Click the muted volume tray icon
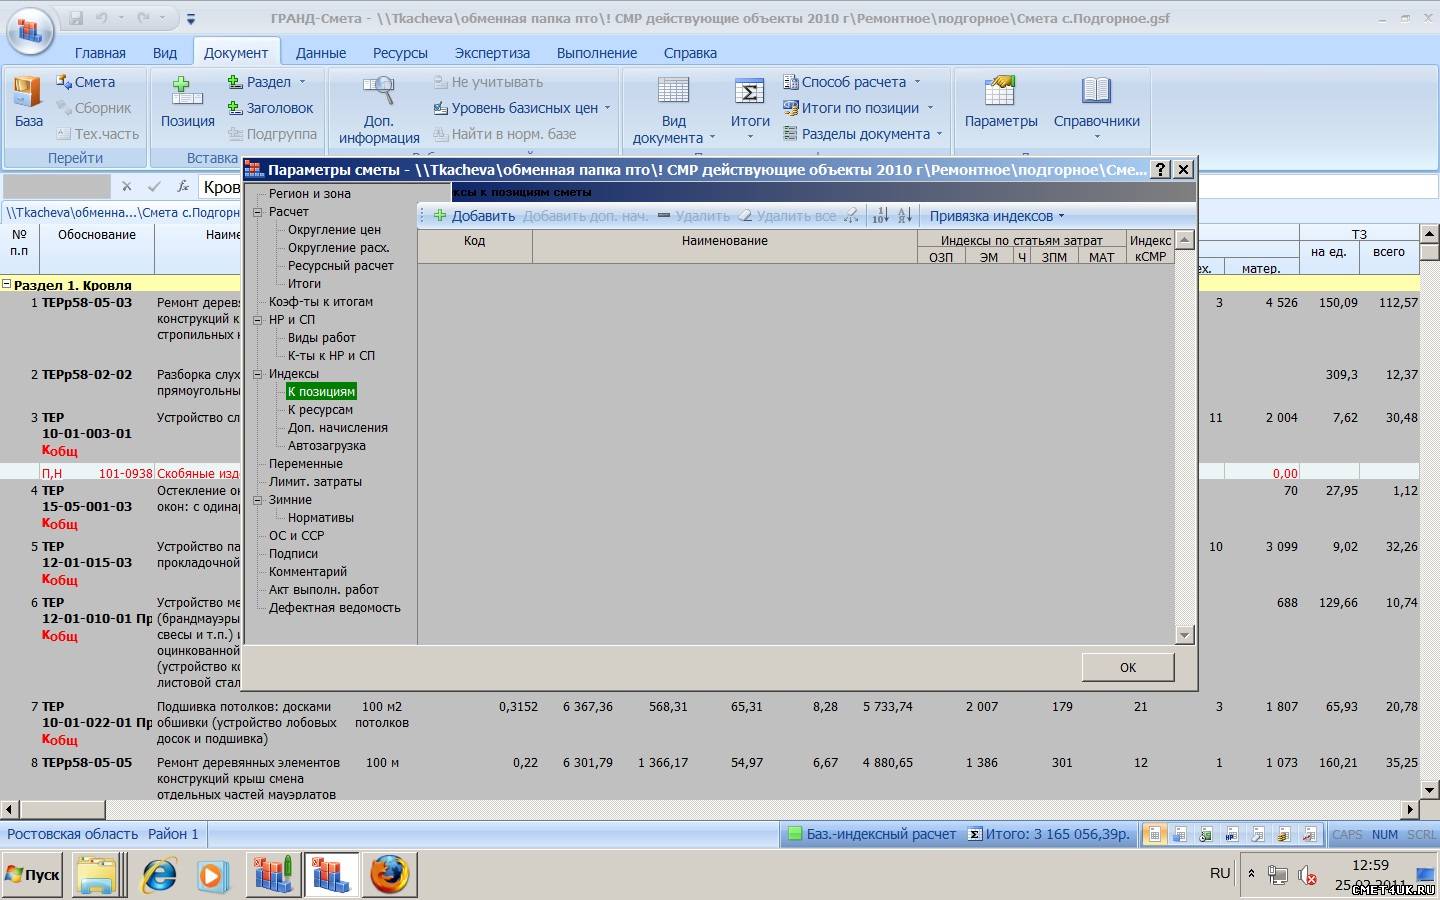 (1306, 875)
